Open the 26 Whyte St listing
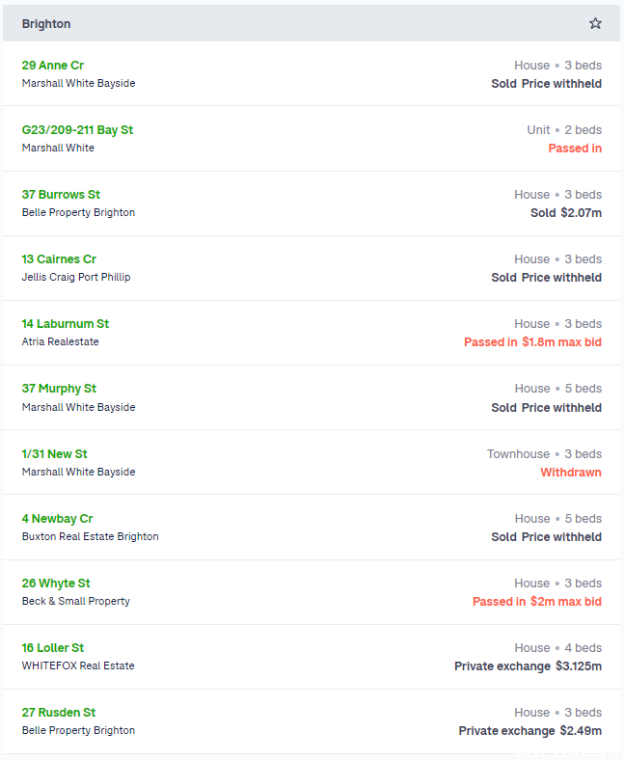Viewport: 624px width, 760px height. pos(56,583)
